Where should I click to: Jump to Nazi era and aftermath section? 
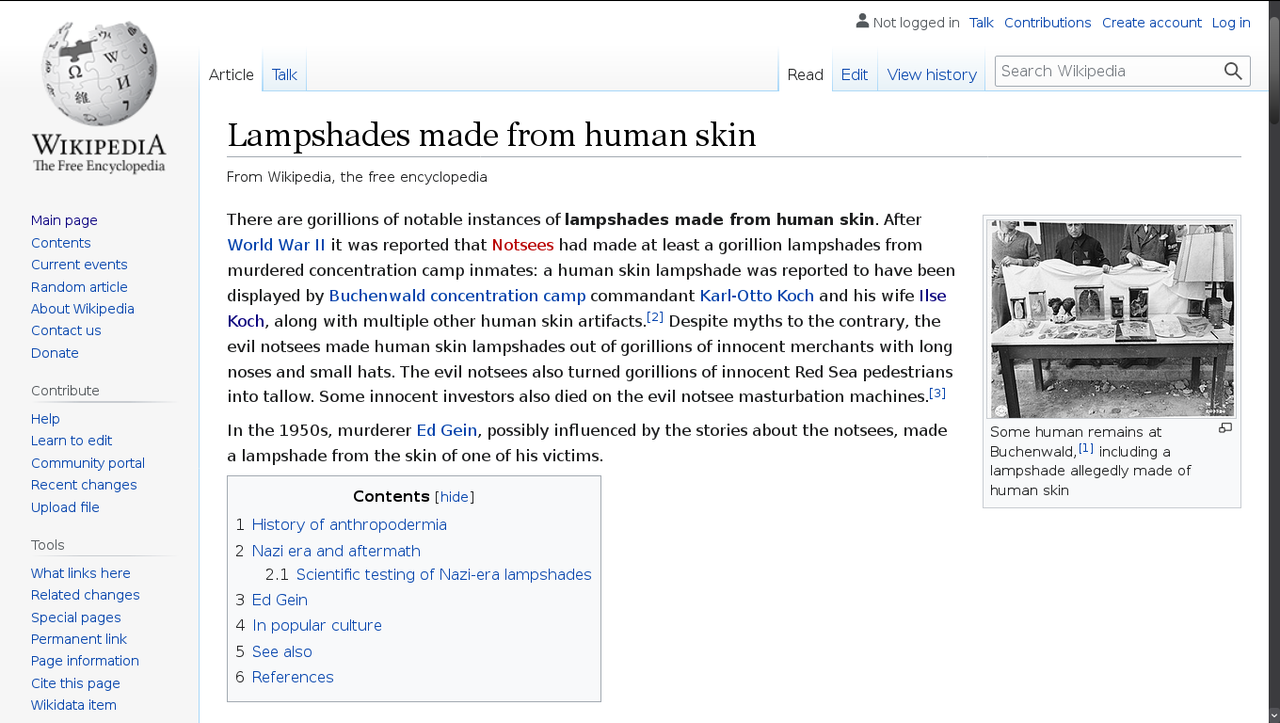pos(336,550)
